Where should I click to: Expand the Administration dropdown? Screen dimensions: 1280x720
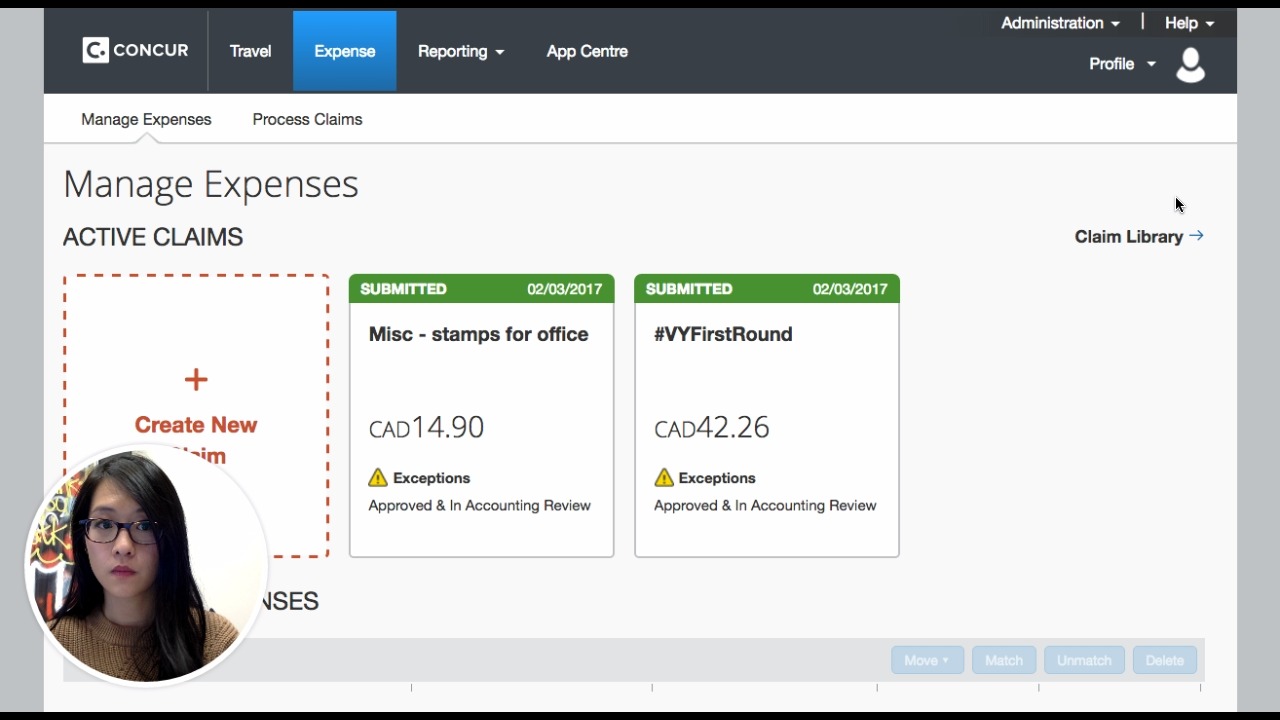click(x=1060, y=23)
